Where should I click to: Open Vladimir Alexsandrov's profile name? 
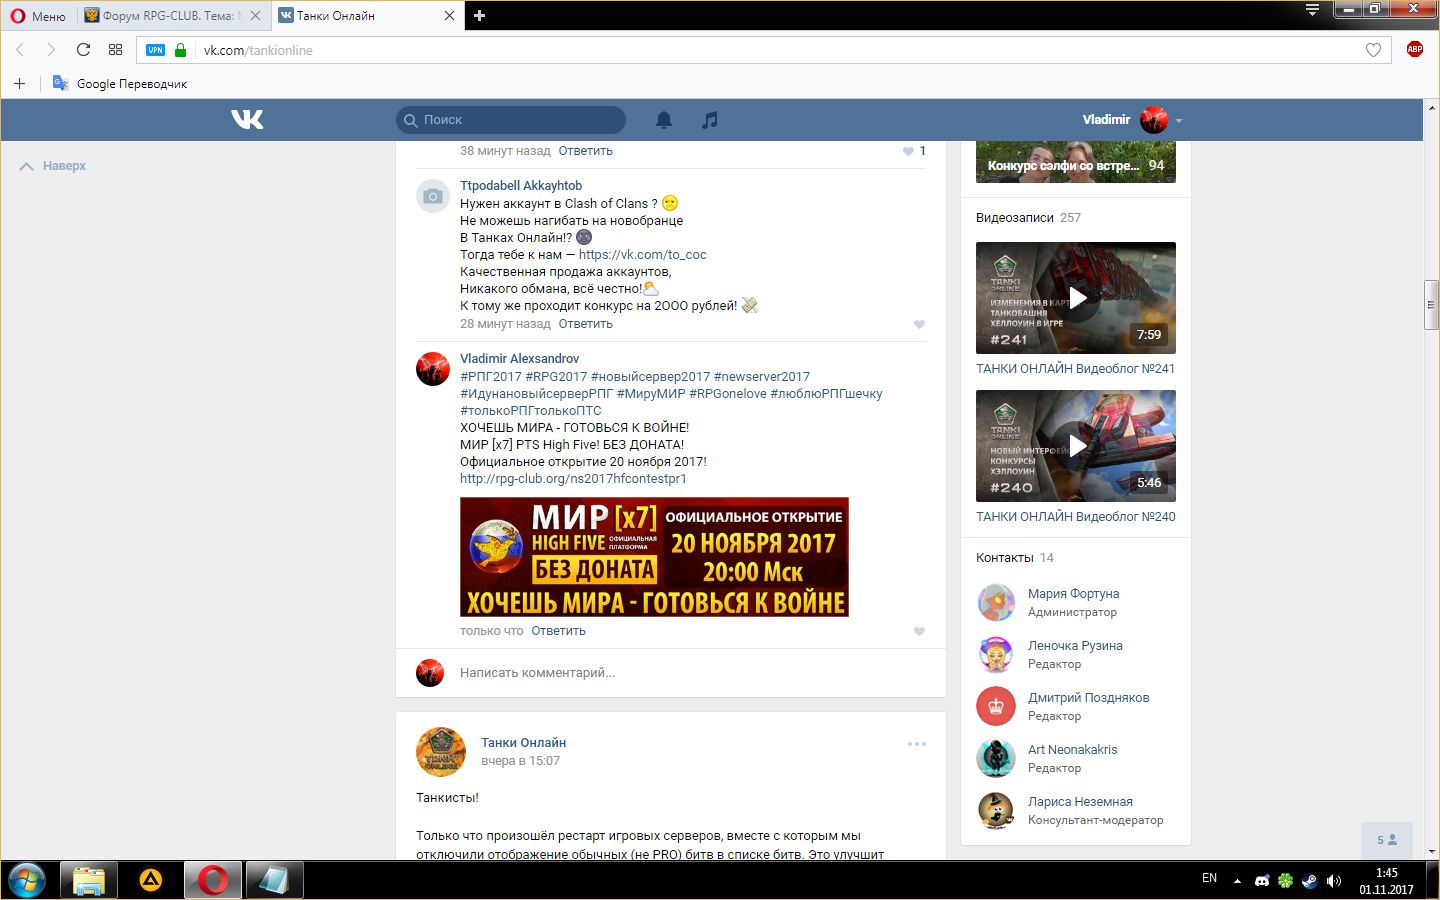520,359
